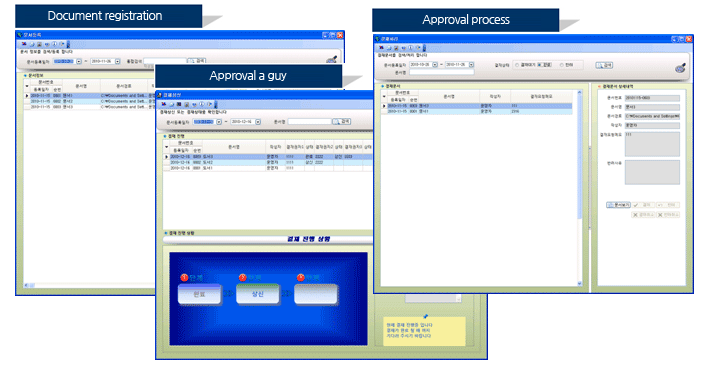The height and width of the screenshot is (366, 711).
Task: Click the save icon in Approval a guy toolbar
Action: pos(179,104)
